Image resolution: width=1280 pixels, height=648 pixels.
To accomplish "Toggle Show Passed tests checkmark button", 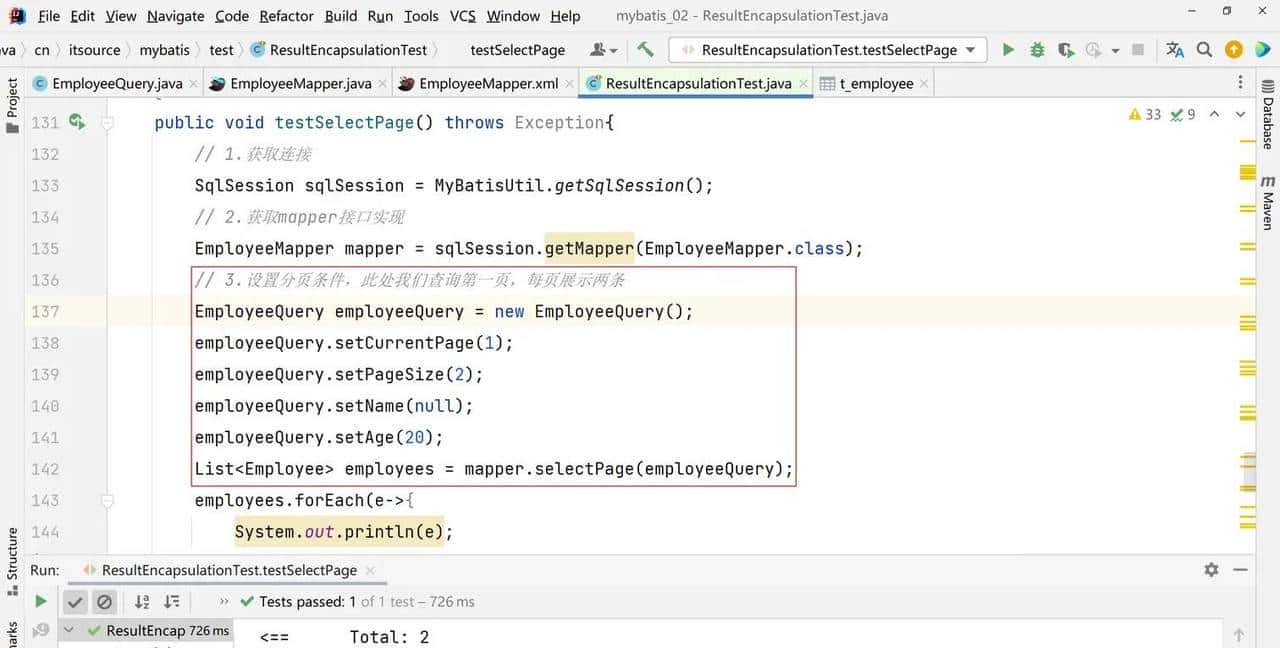I will point(75,602).
